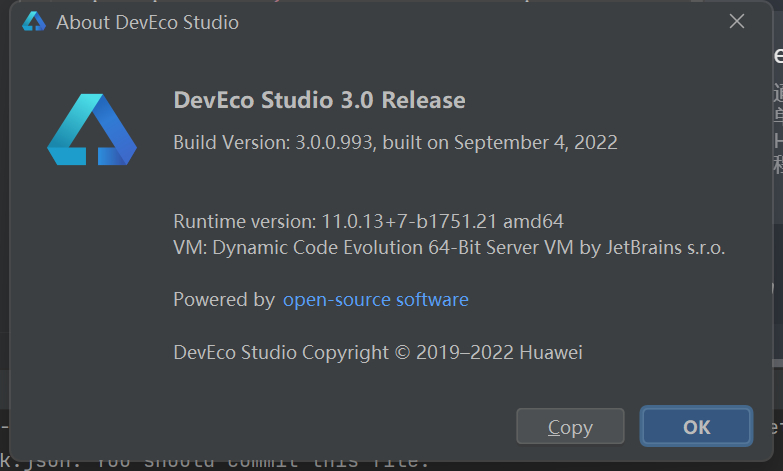Click the small DevEco icon in title bar

pos(34,22)
